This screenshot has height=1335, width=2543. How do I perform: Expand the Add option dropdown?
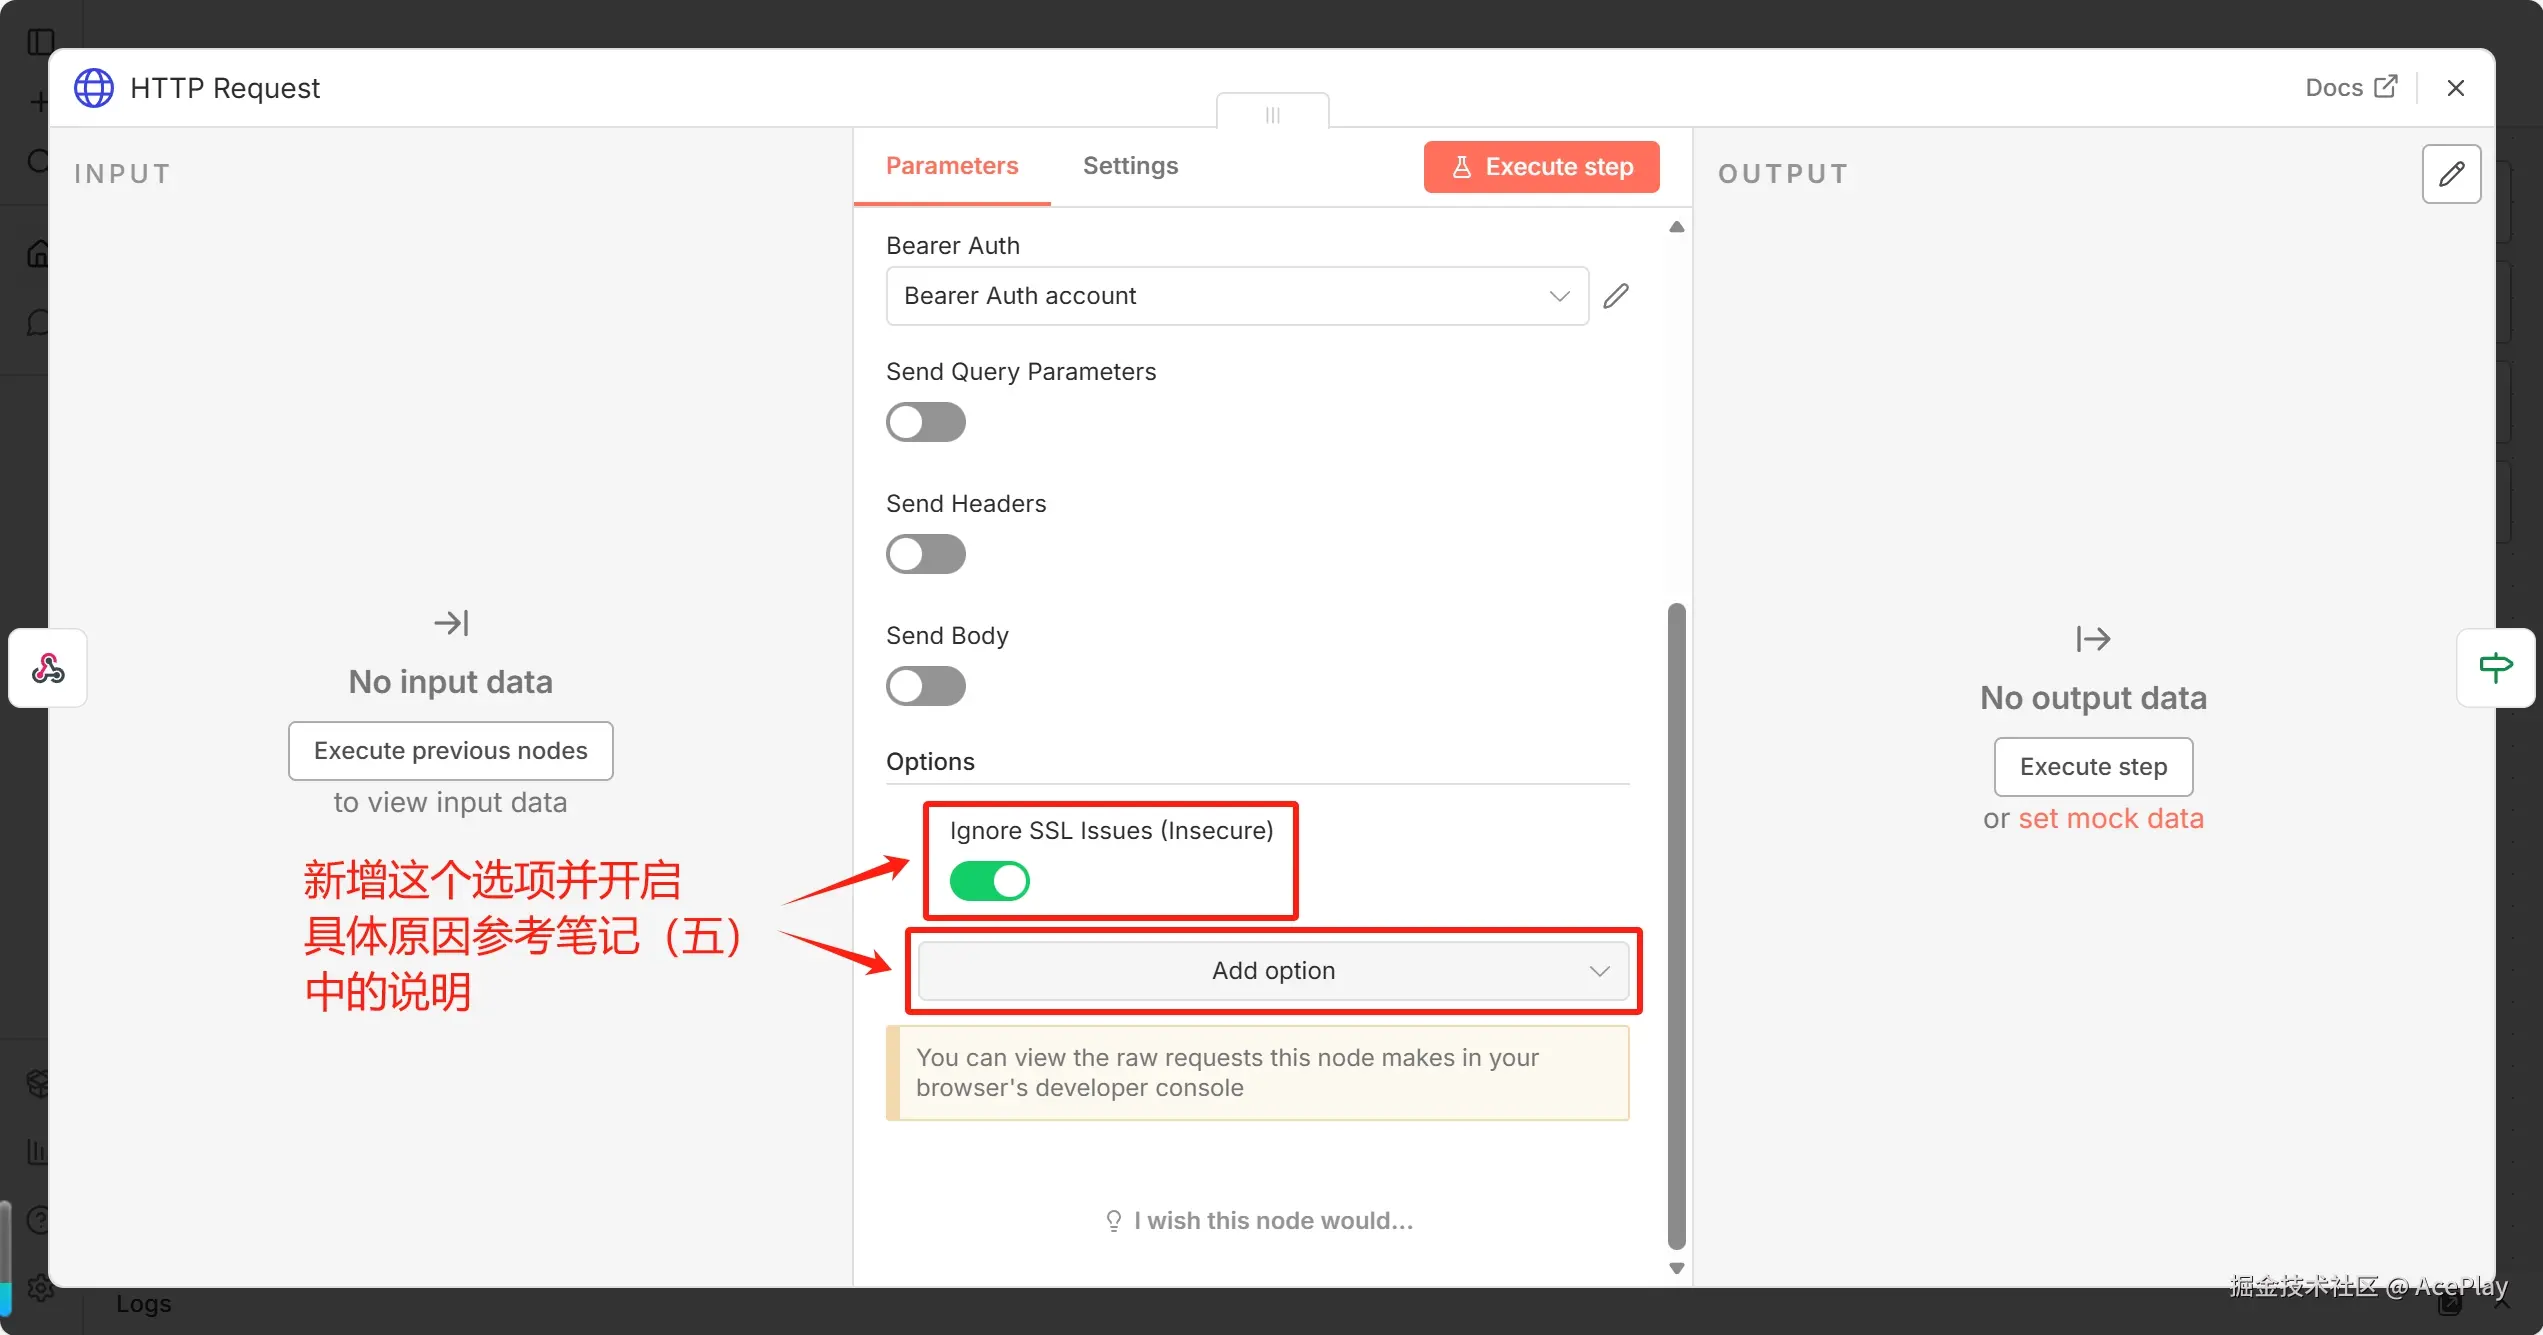coord(1273,971)
